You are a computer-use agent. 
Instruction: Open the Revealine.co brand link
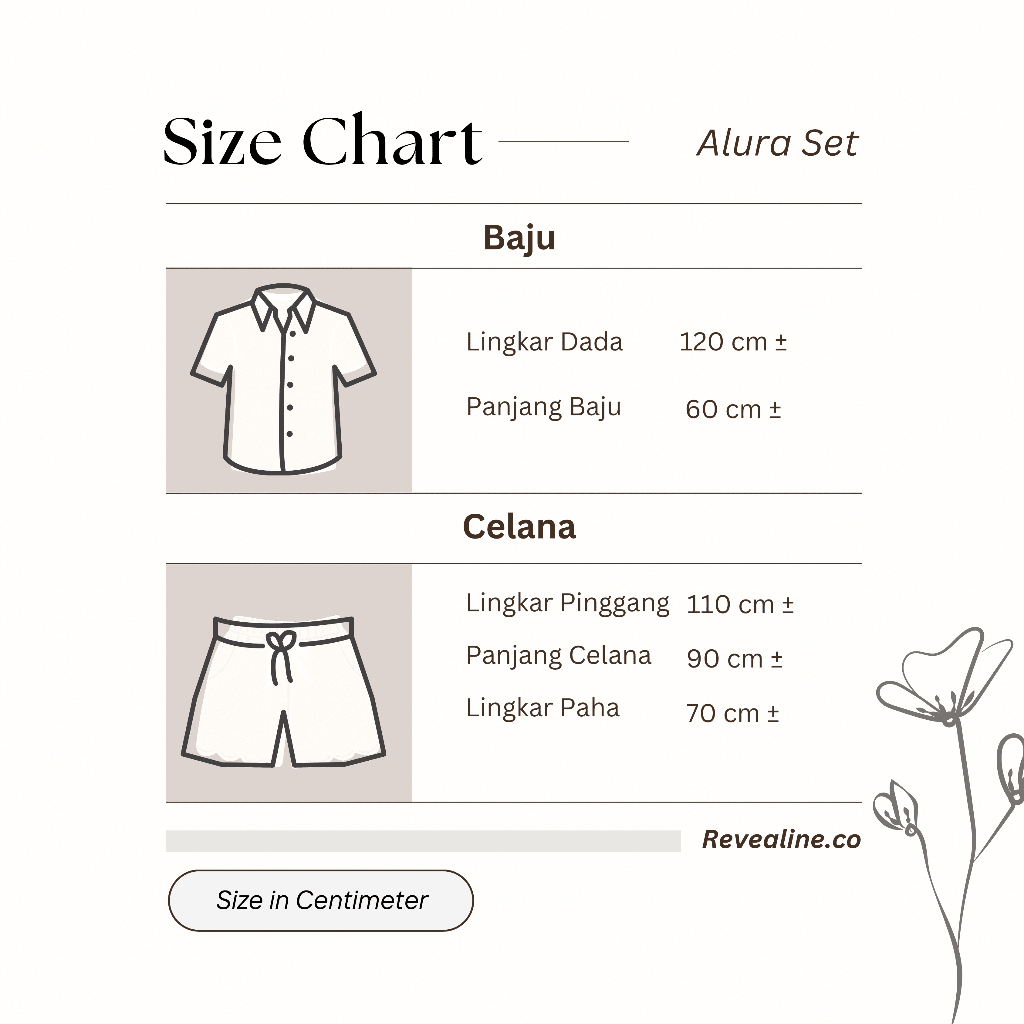click(x=781, y=840)
